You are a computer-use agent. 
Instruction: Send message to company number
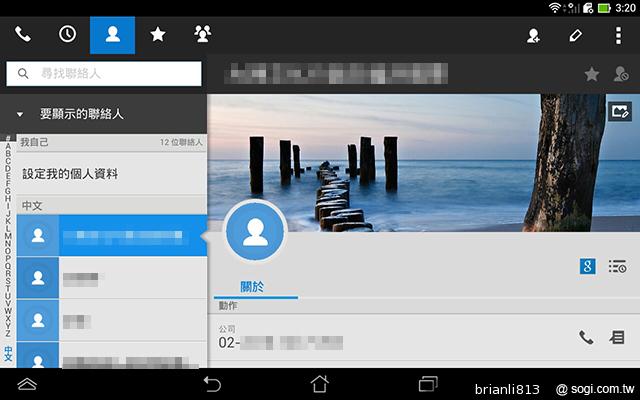[x=618, y=338]
